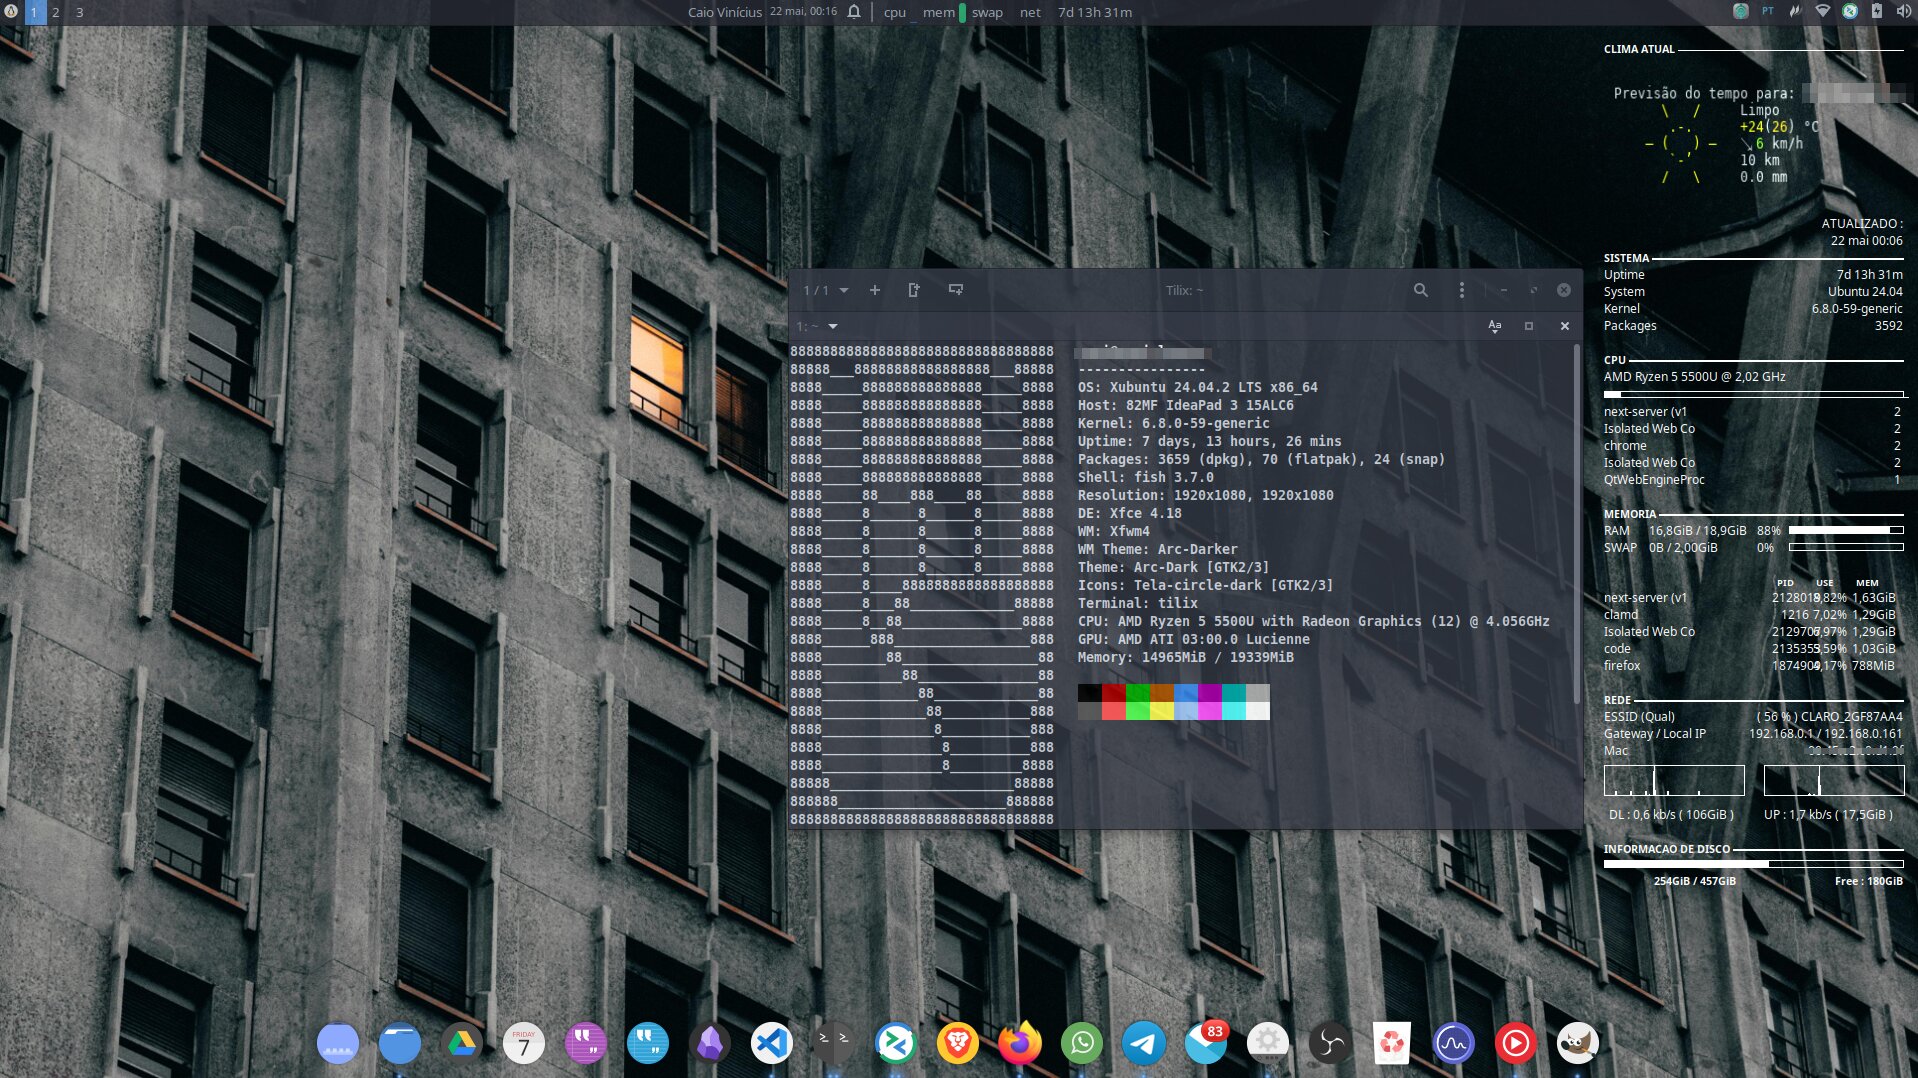
Task: Open Telegram from the dock
Action: (1144, 1044)
